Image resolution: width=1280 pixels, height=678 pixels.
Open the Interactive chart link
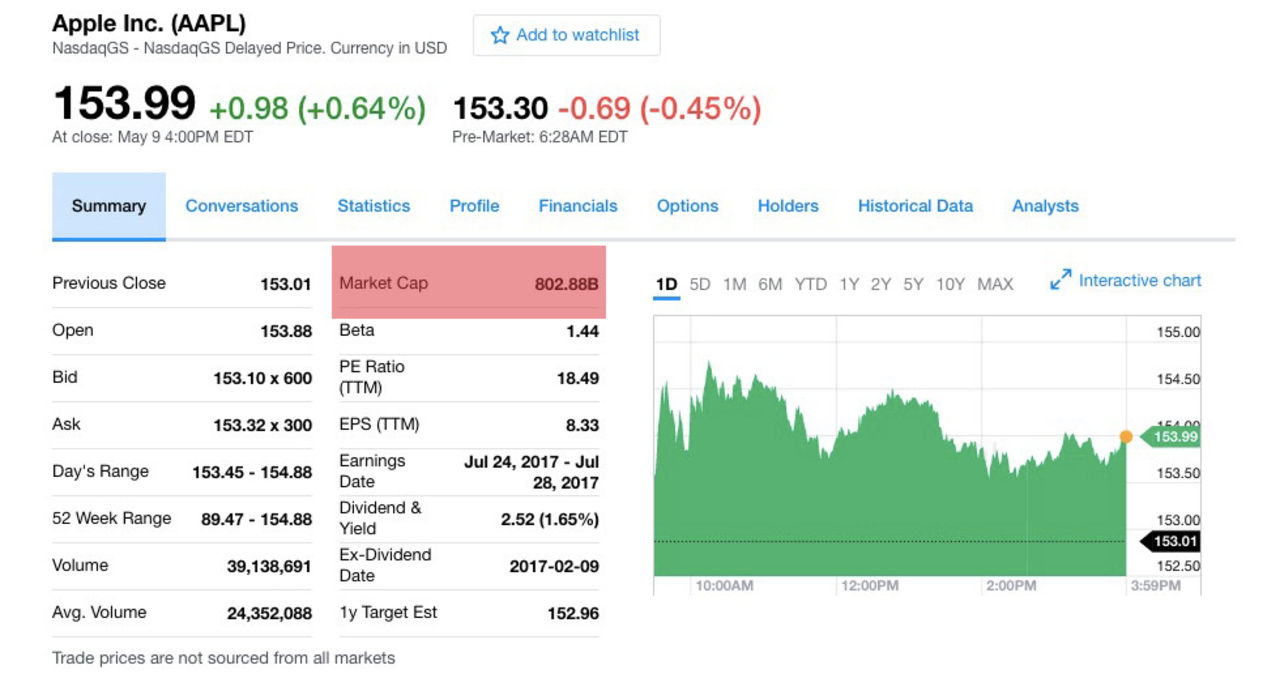pos(1140,281)
